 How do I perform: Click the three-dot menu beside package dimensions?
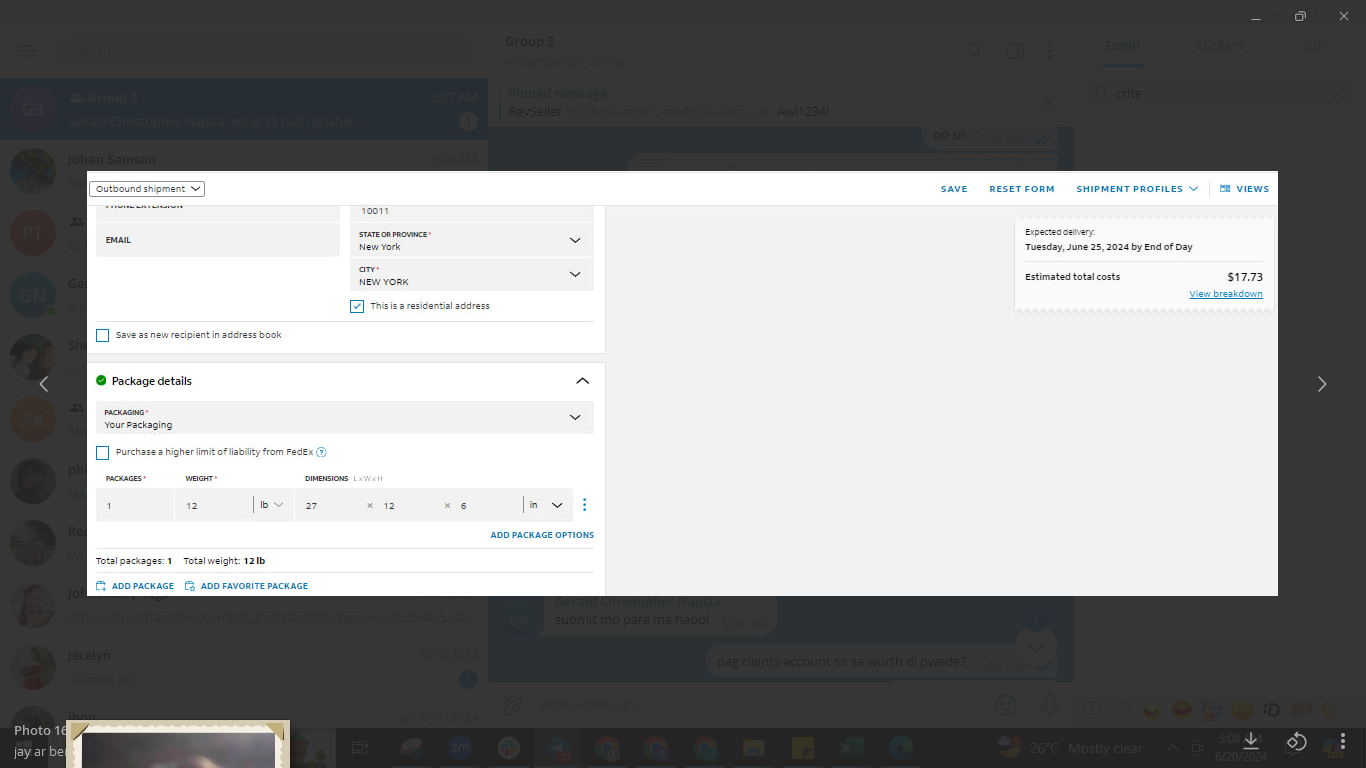(585, 505)
